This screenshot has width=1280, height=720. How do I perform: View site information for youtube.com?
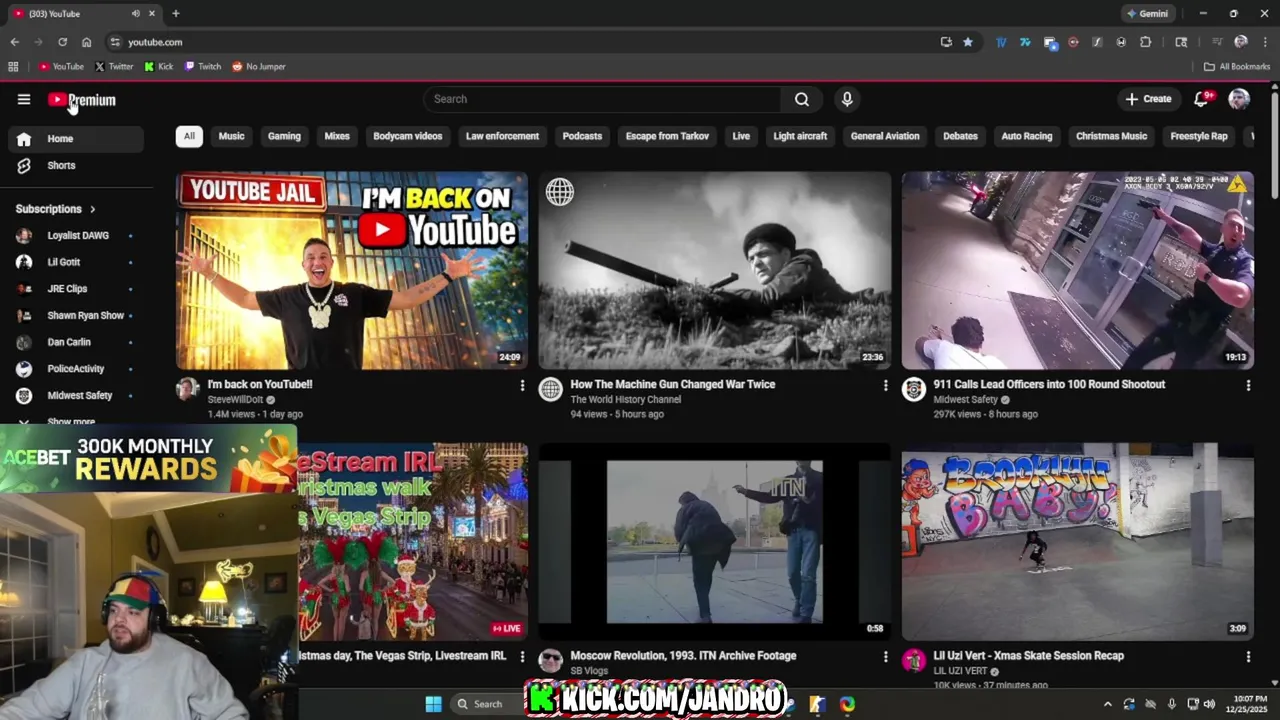[x=115, y=42]
